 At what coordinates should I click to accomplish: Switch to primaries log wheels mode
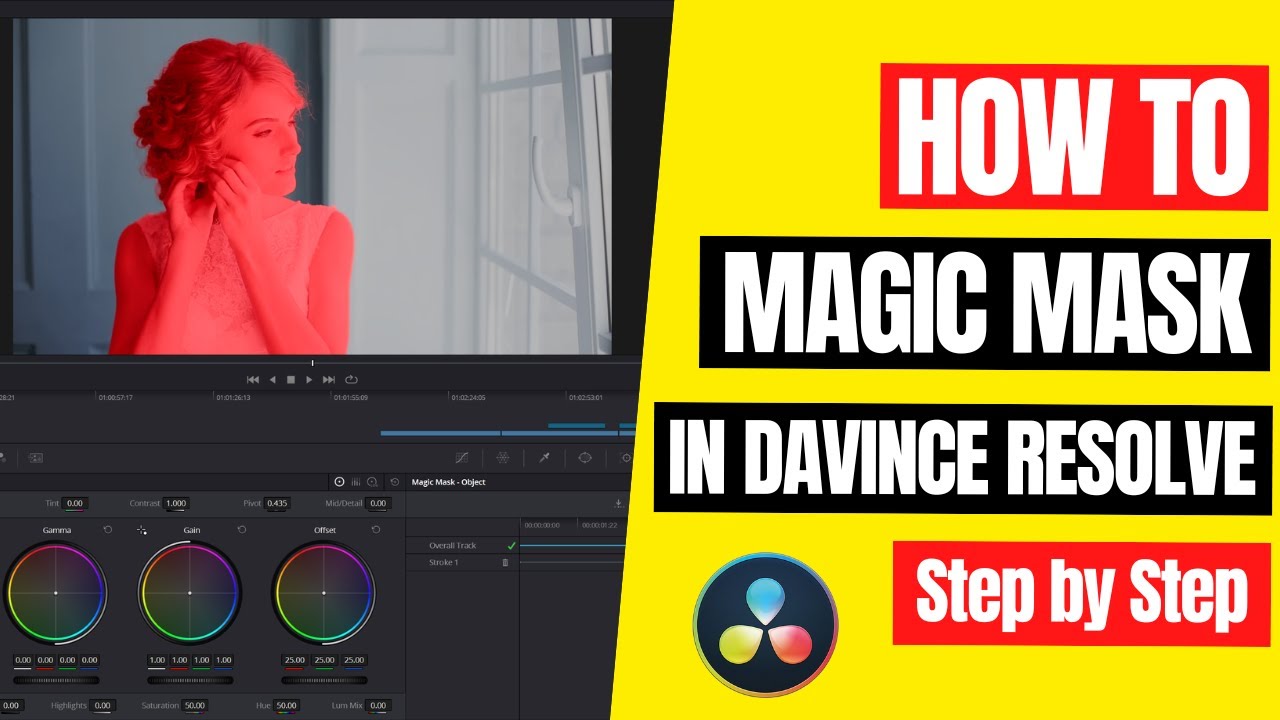[x=372, y=482]
